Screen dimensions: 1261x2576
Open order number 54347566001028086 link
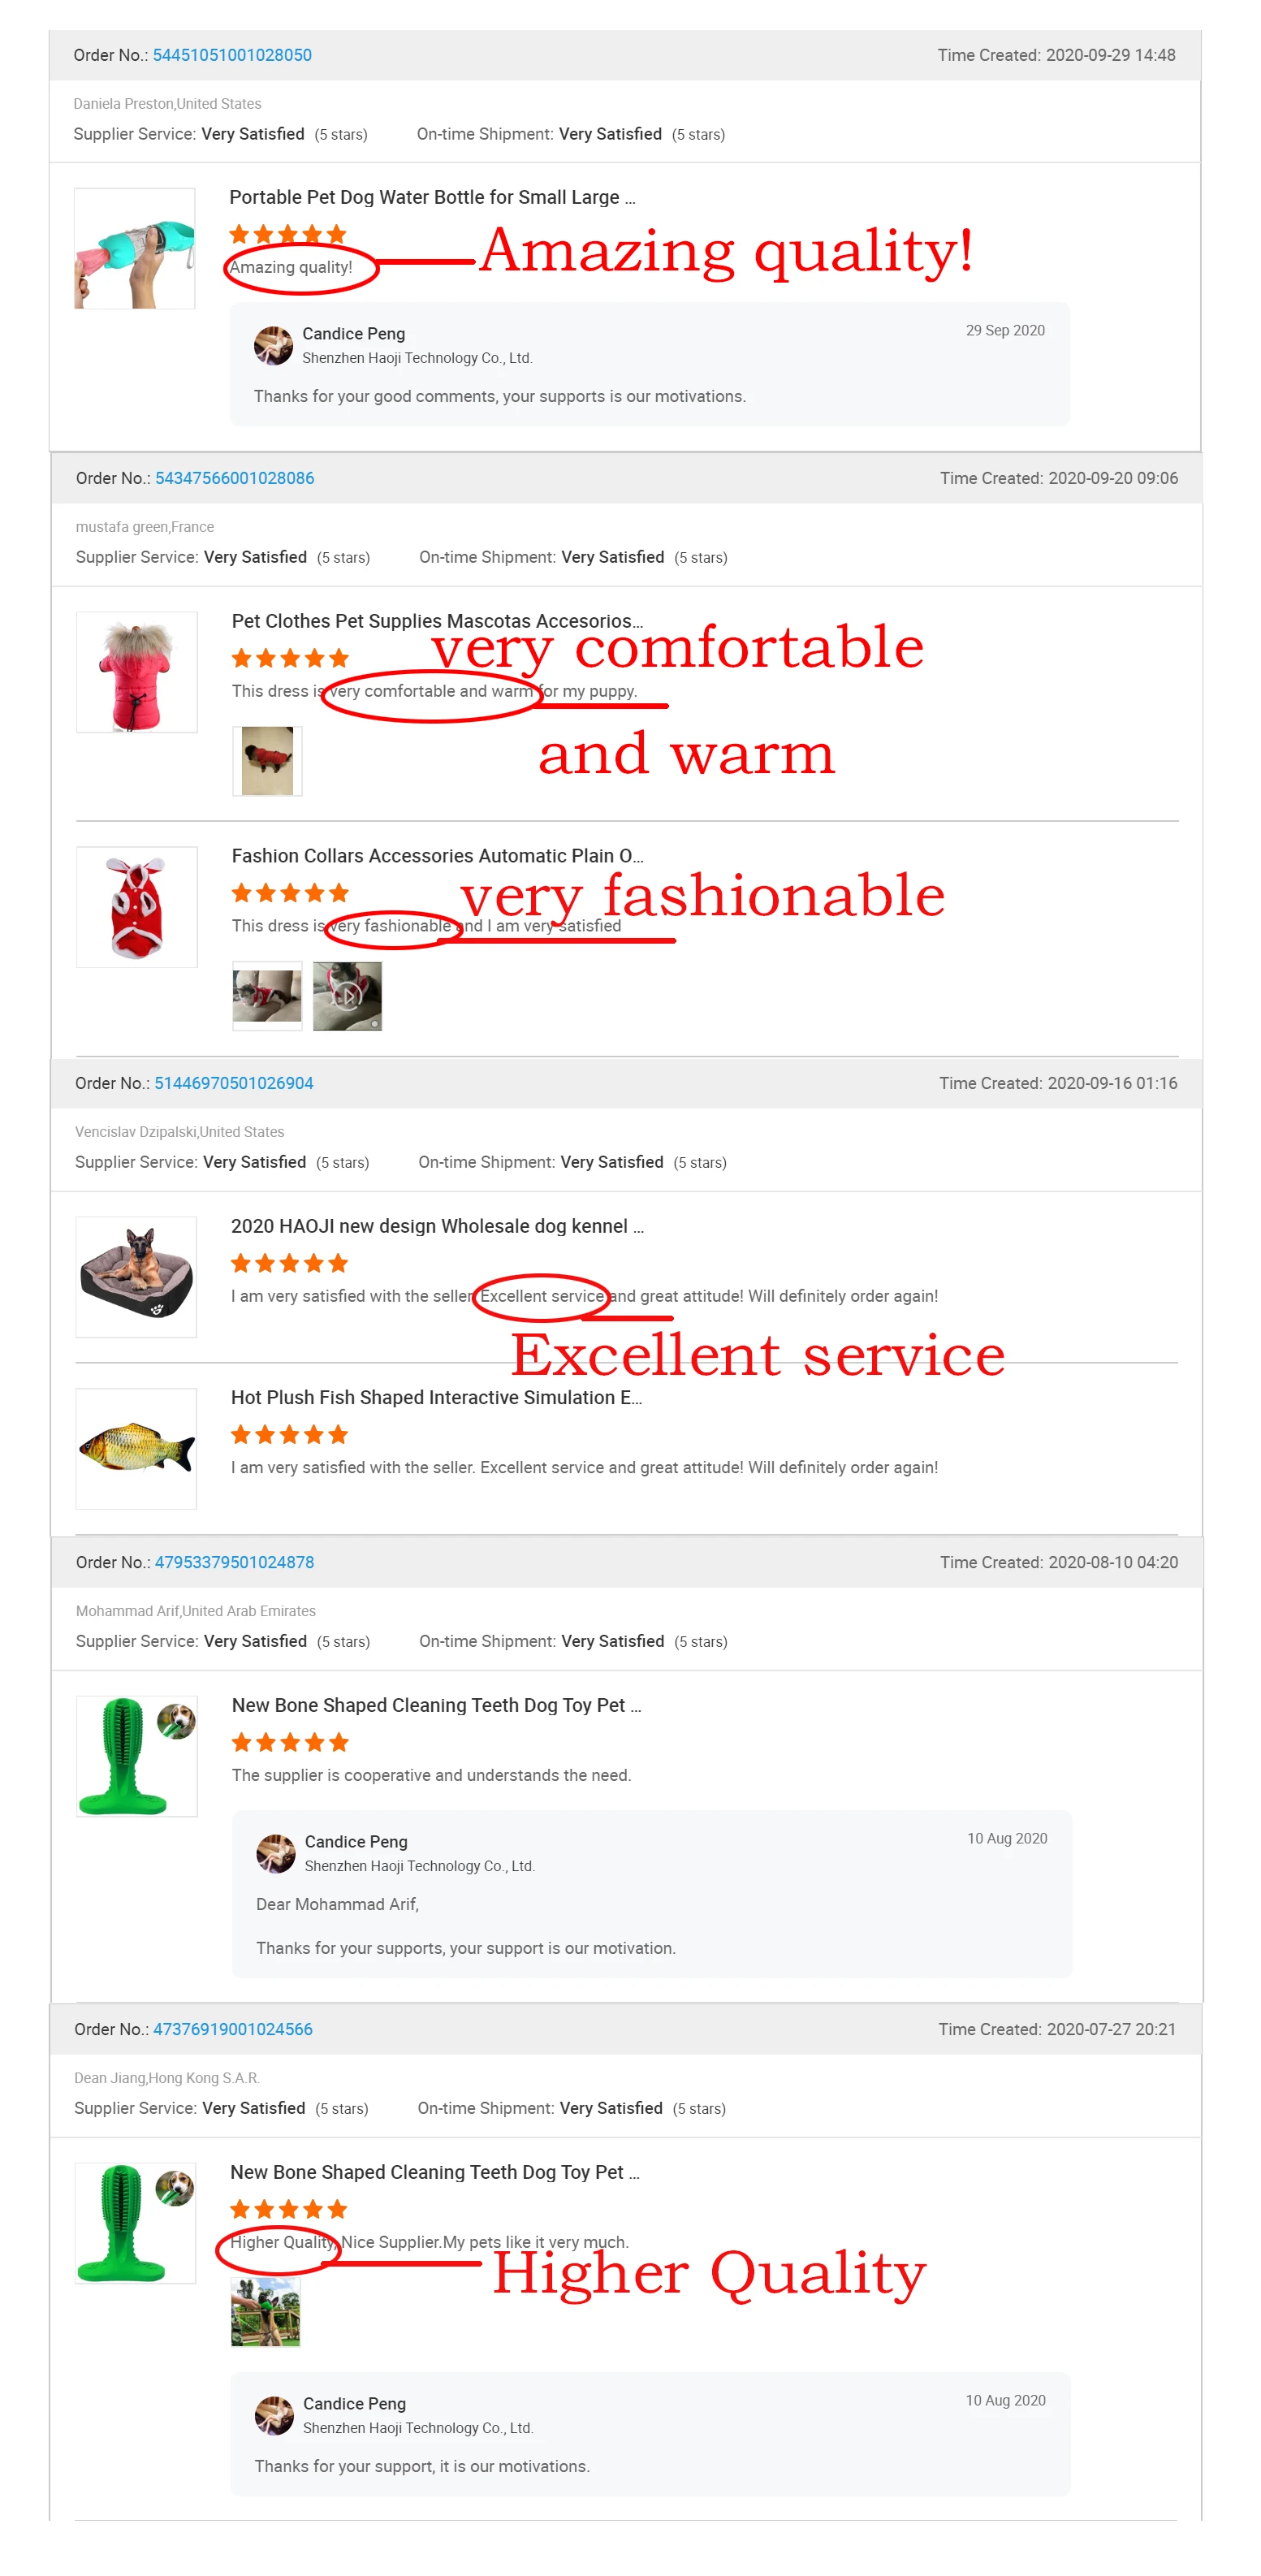point(234,478)
